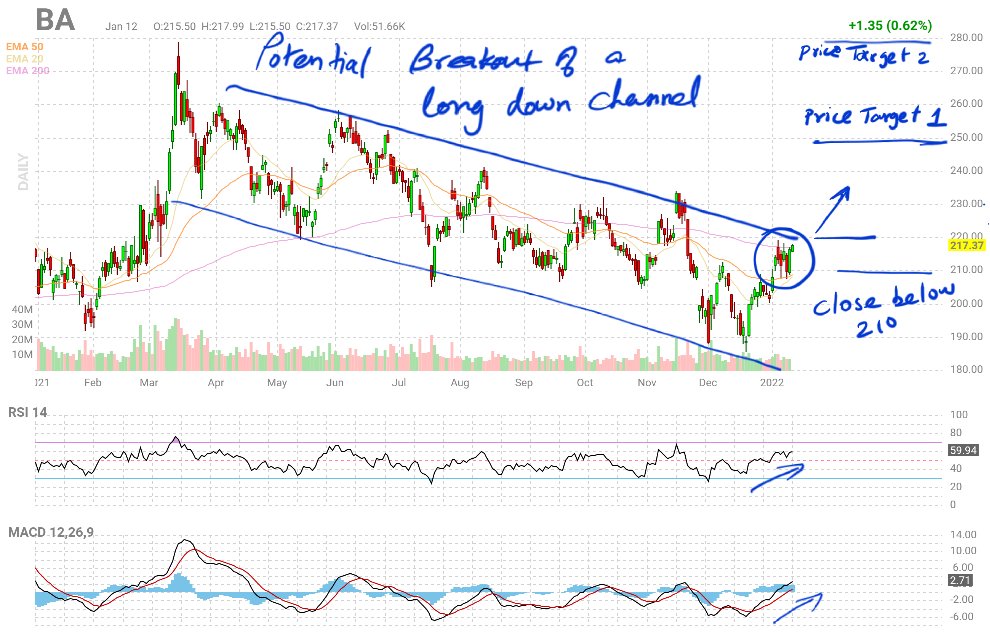Click the 230.00 price axis label
The image size is (990, 640).
[966, 203]
